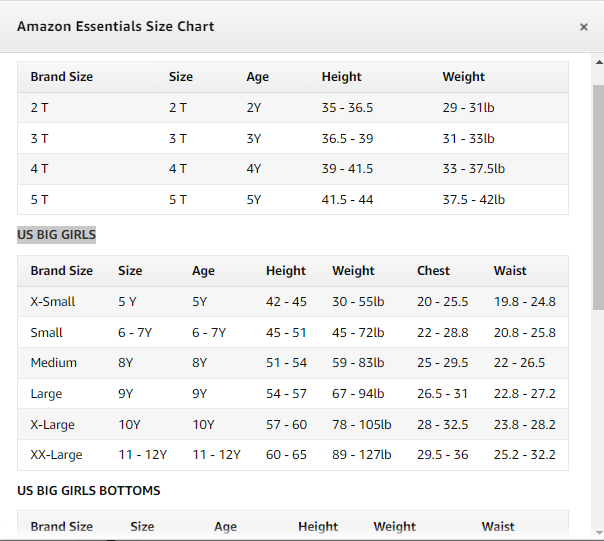Click the 5 Y size cell

(x=127, y=301)
